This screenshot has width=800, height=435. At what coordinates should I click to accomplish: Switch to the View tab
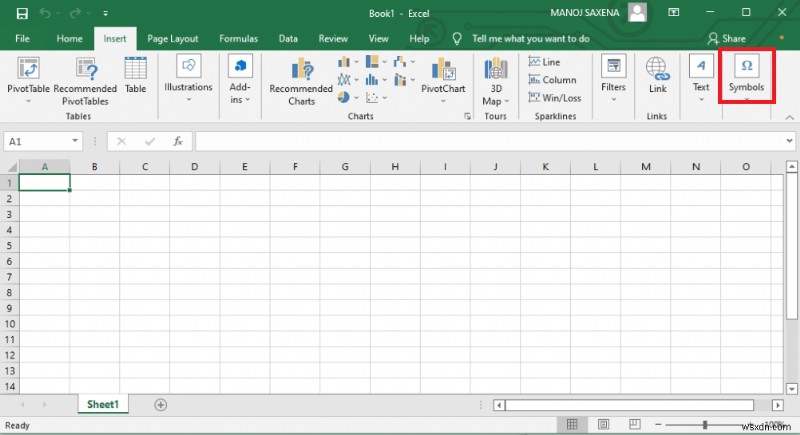click(378, 38)
